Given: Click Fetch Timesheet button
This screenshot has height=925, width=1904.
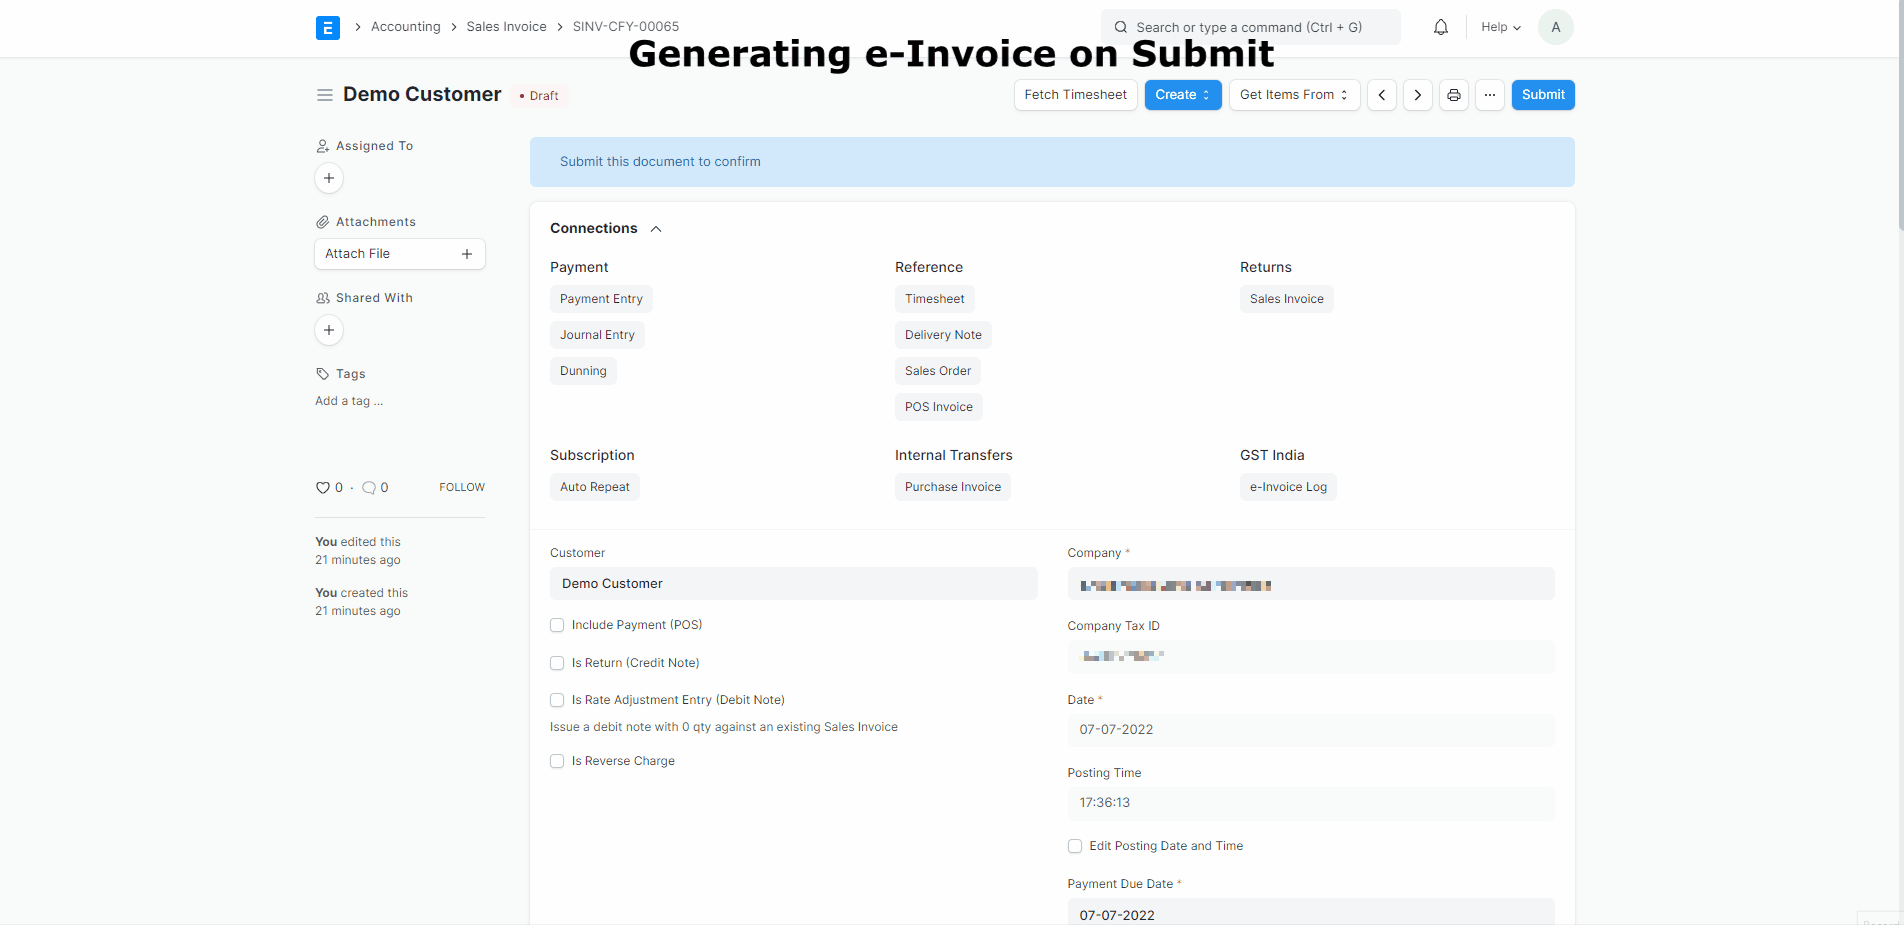Looking at the screenshot, I should click(1075, 95).
